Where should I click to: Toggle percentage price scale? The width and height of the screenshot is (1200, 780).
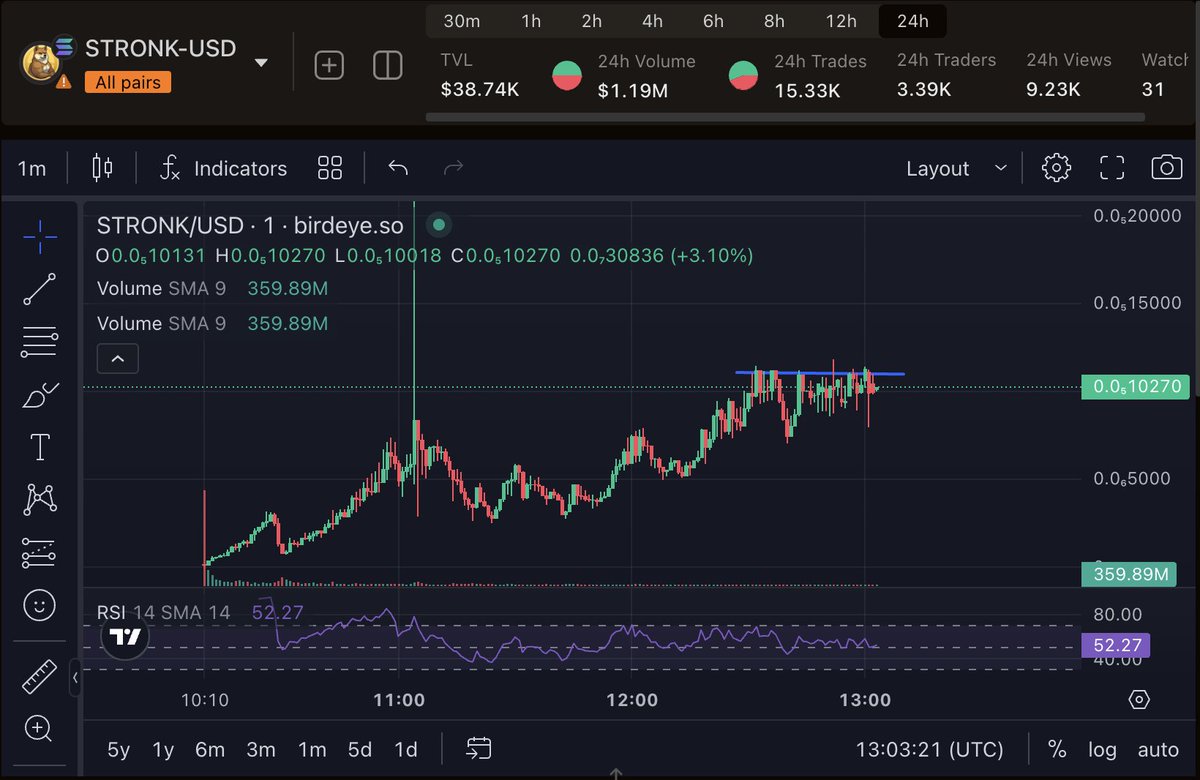pyautogui.click(x=1056, y=749)
